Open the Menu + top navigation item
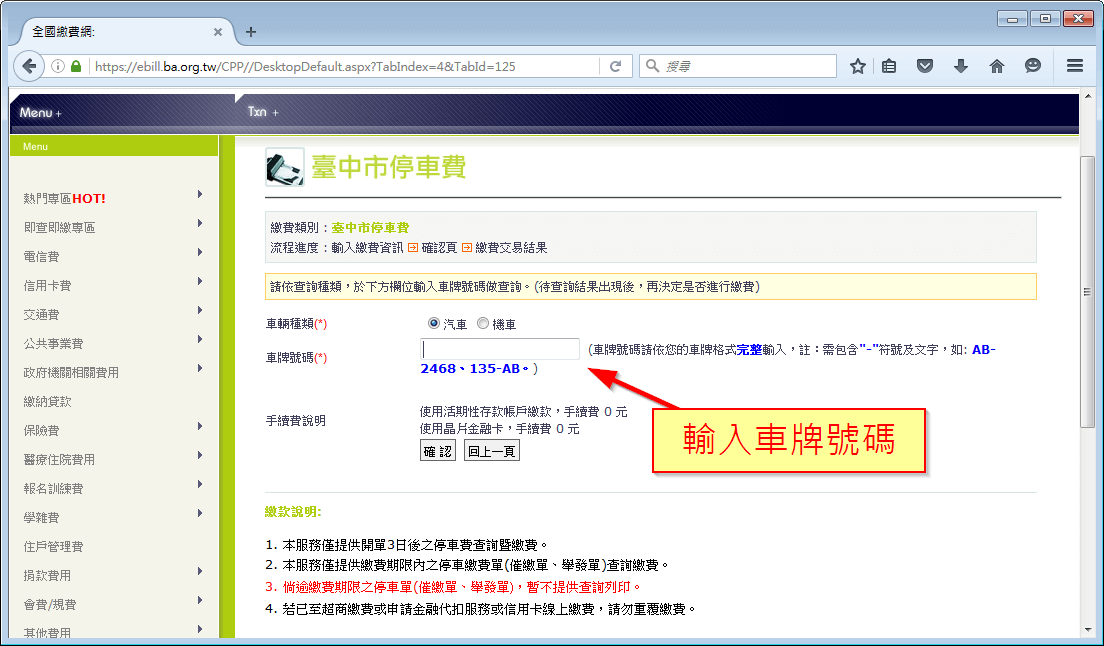This screenshot has height=646, width=1104. [41, 113]
